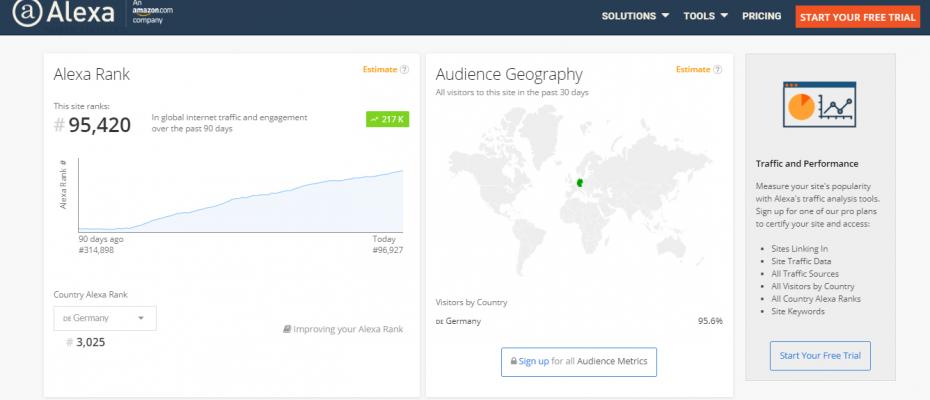Click Germany highlighted green on the world map
Screen dimensions: 930x400
click(x=579, y=183)
